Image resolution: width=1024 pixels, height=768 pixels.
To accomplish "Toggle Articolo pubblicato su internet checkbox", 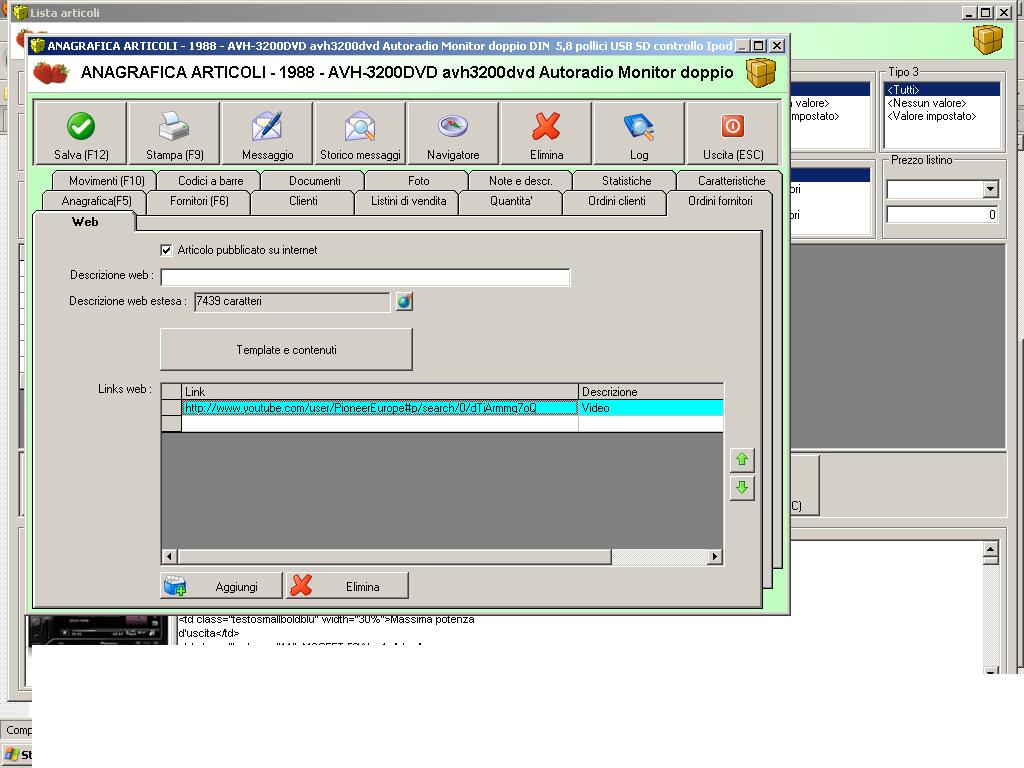I will [x=166, y=250].
